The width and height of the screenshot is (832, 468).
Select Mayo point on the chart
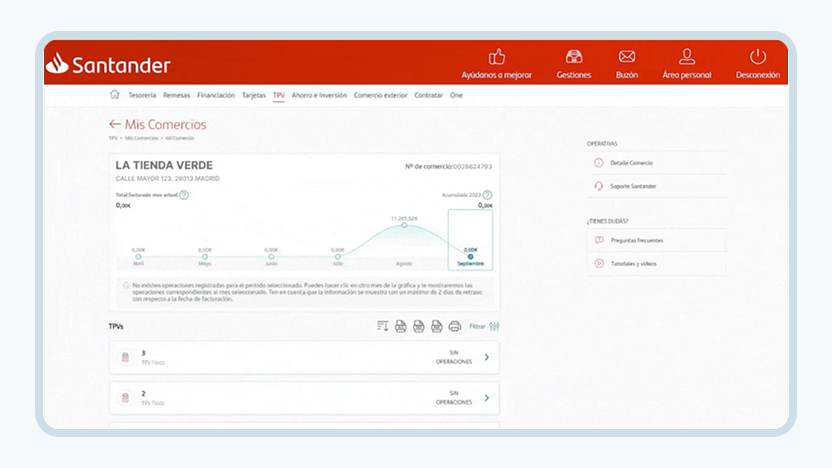(x=205, y=256)
